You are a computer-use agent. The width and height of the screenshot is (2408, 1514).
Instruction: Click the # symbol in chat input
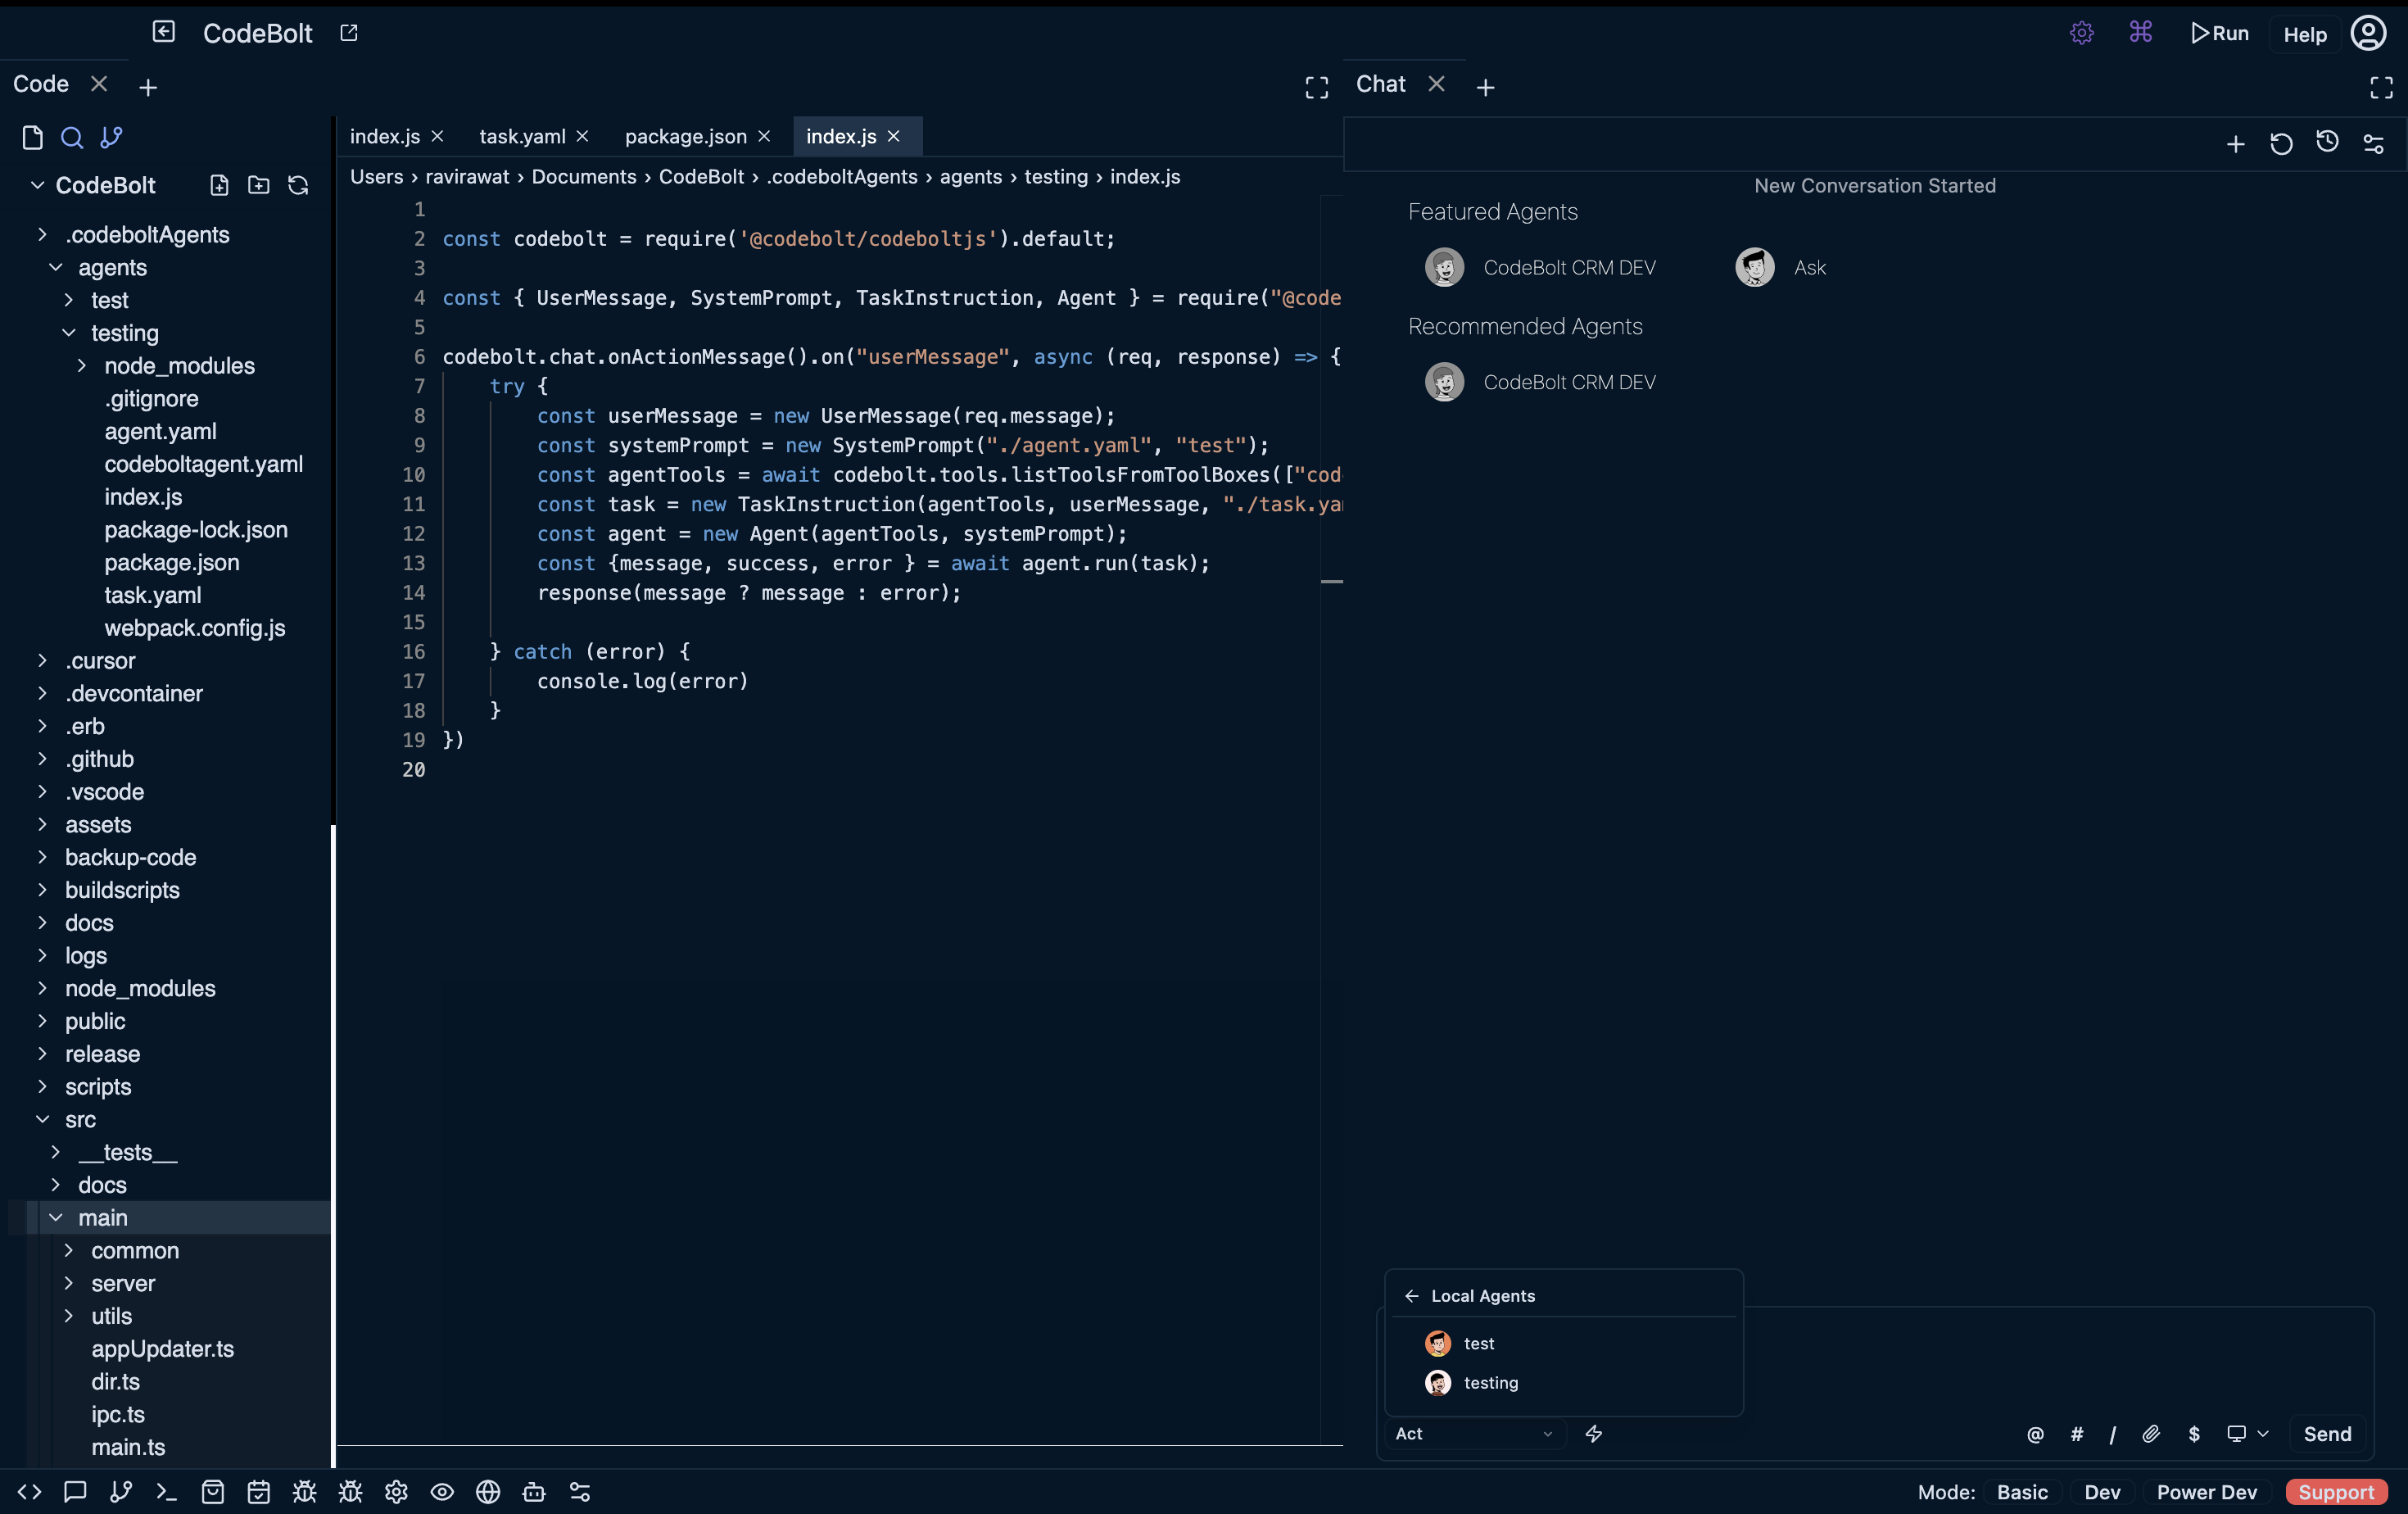pyautogui.click(x=2077, y=1434)
